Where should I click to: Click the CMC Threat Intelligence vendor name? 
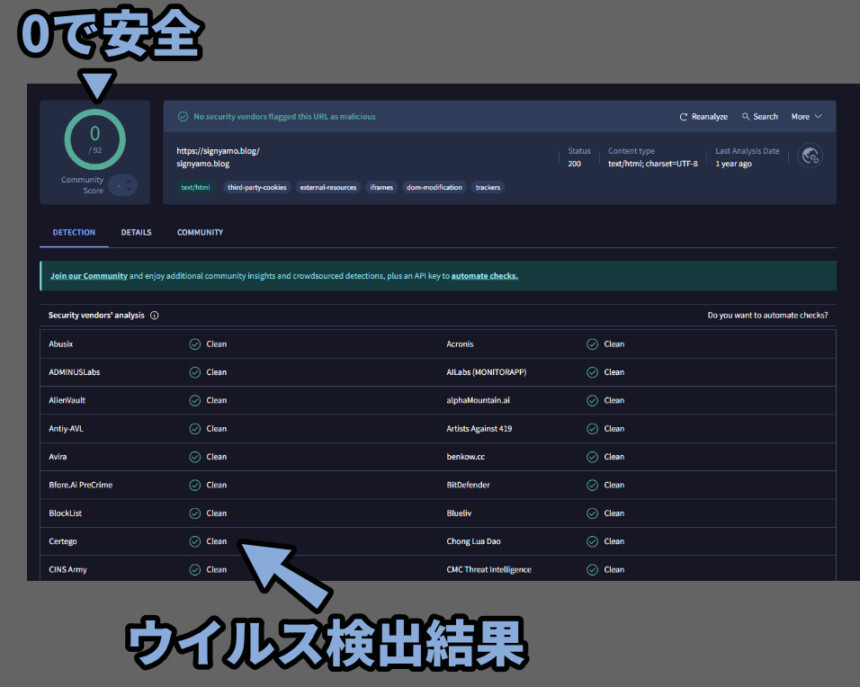489,570
